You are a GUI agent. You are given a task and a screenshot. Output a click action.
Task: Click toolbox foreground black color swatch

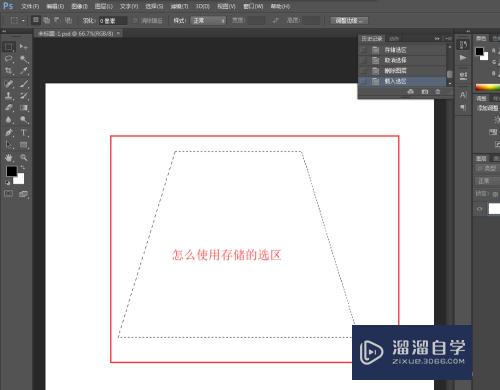click(x=11, y=171)
